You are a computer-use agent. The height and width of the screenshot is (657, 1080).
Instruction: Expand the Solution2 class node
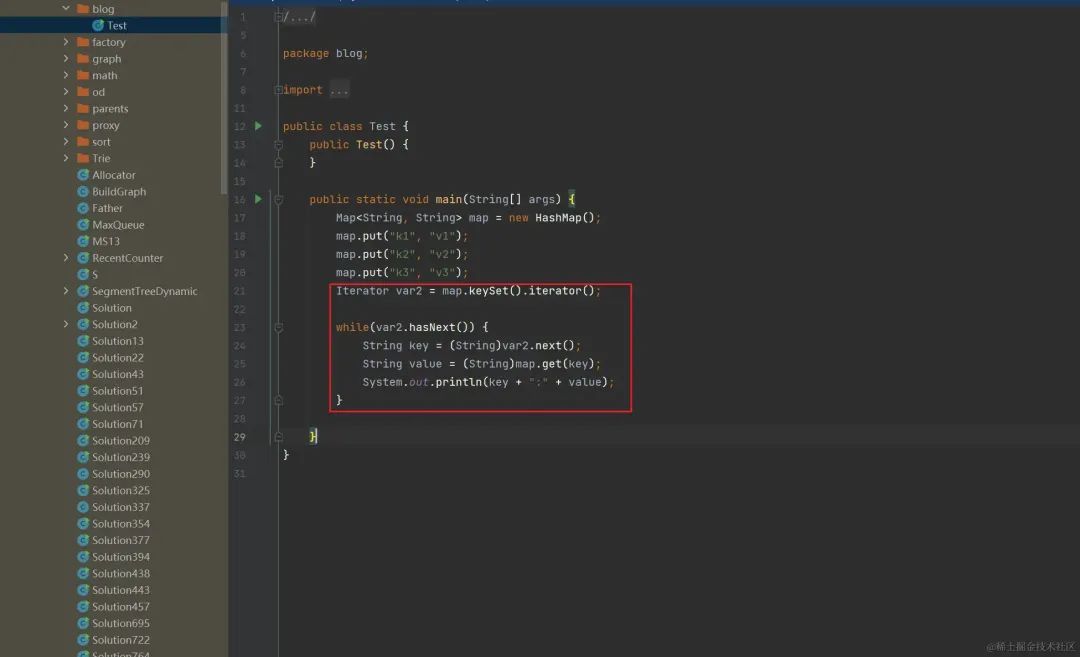(x=66, y=324)
